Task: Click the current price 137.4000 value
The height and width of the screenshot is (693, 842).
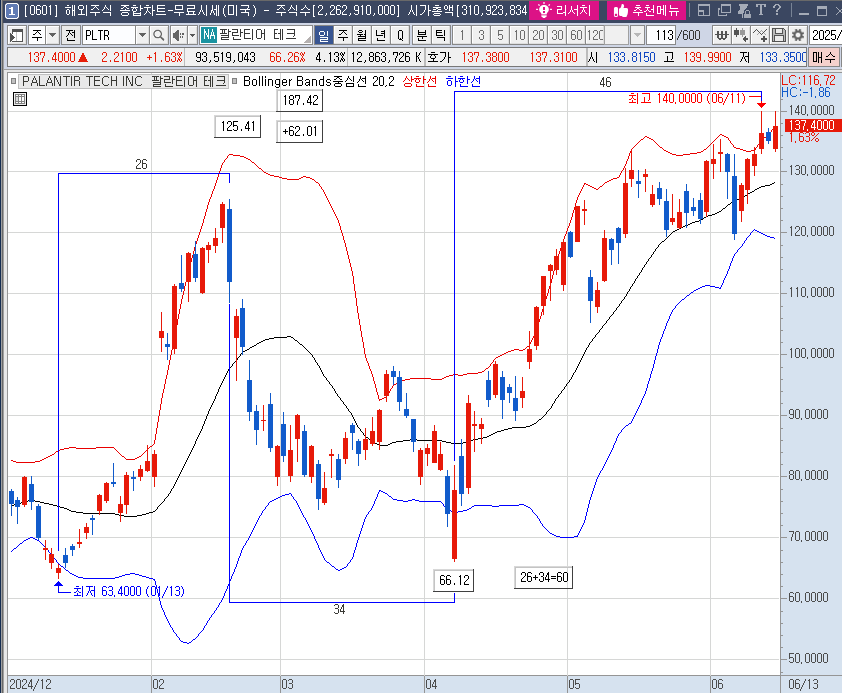Action: click(52, 57)
